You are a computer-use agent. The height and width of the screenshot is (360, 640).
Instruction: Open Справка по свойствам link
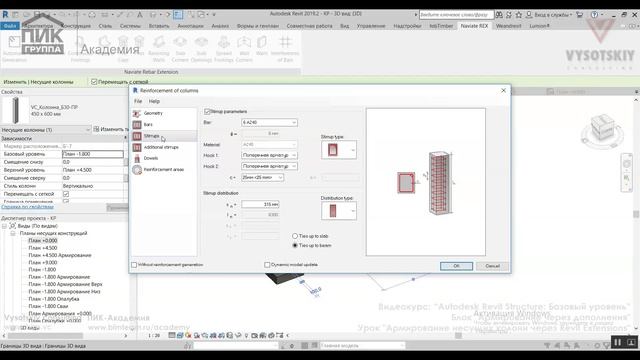(27, 207)
